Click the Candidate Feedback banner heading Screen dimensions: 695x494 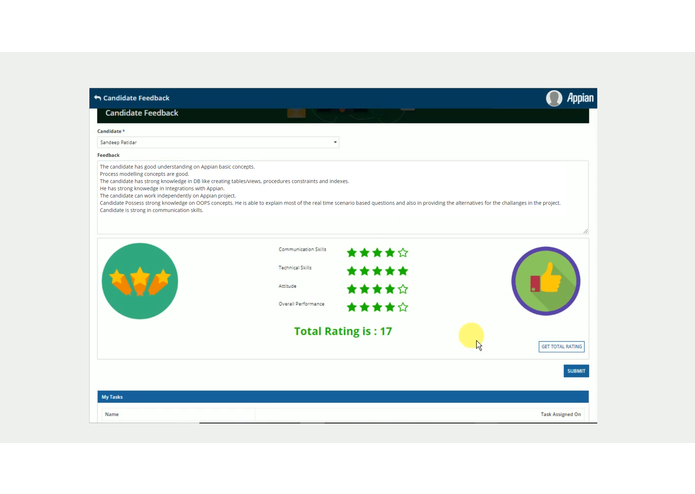coord(142,113)
